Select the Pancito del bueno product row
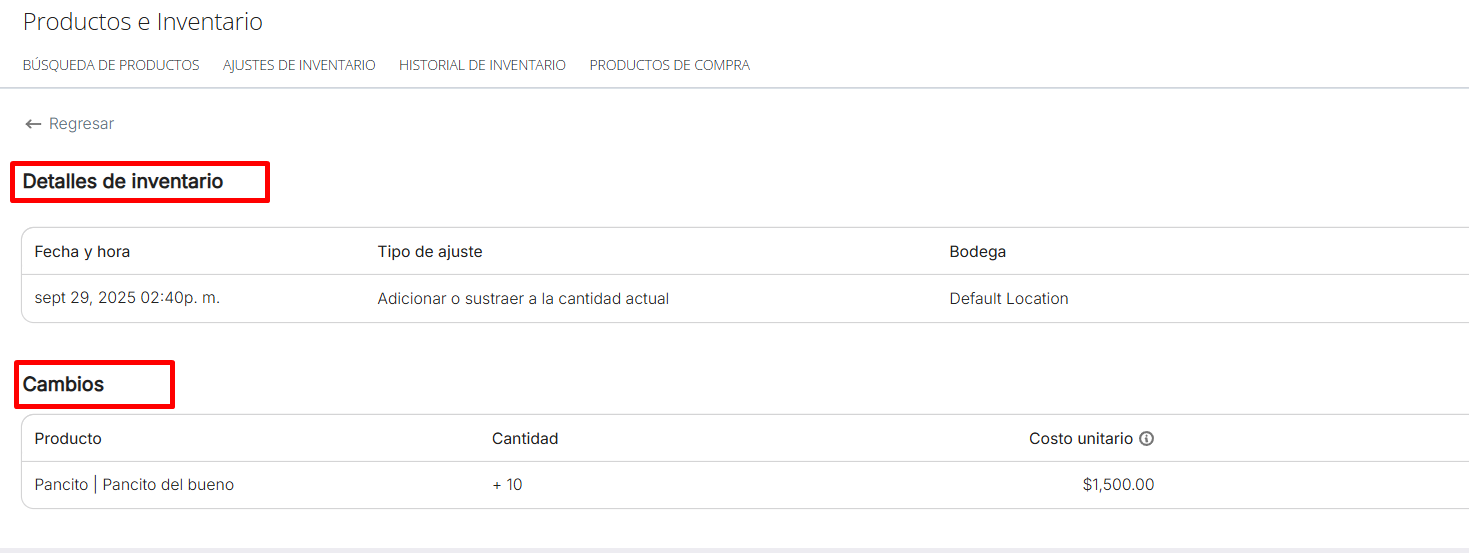The image size is (1469, 553). 134,485
